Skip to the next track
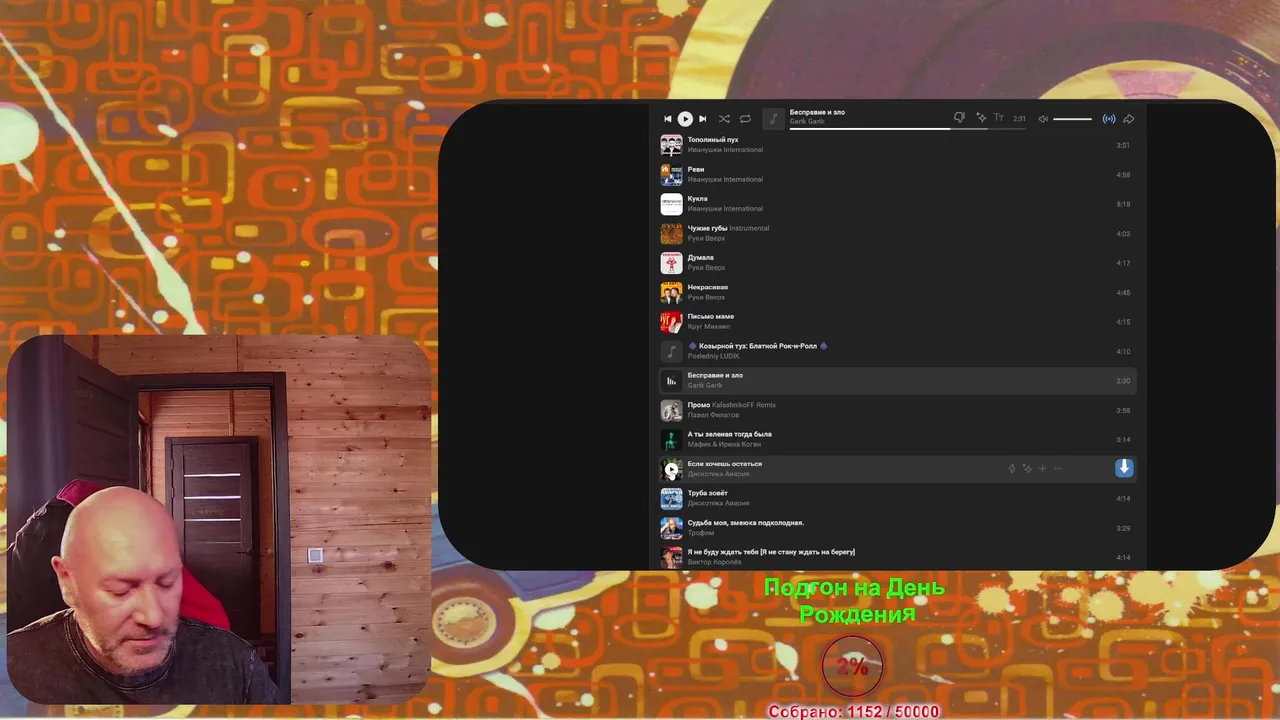The width and height of the screenshot is (1280, 720). [x=702, y=119]
